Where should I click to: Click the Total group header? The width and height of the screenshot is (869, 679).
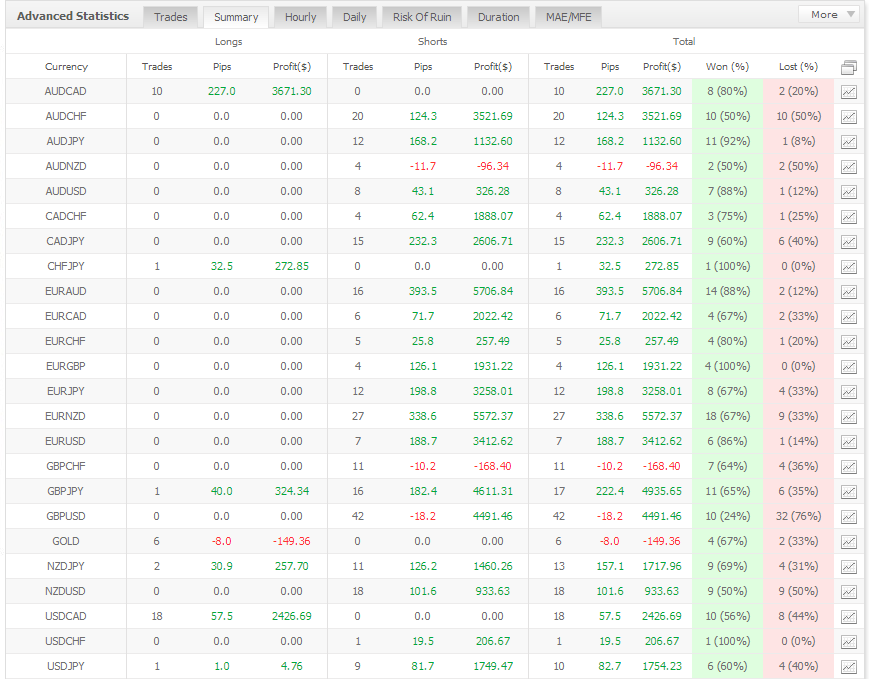click(684, 42)
